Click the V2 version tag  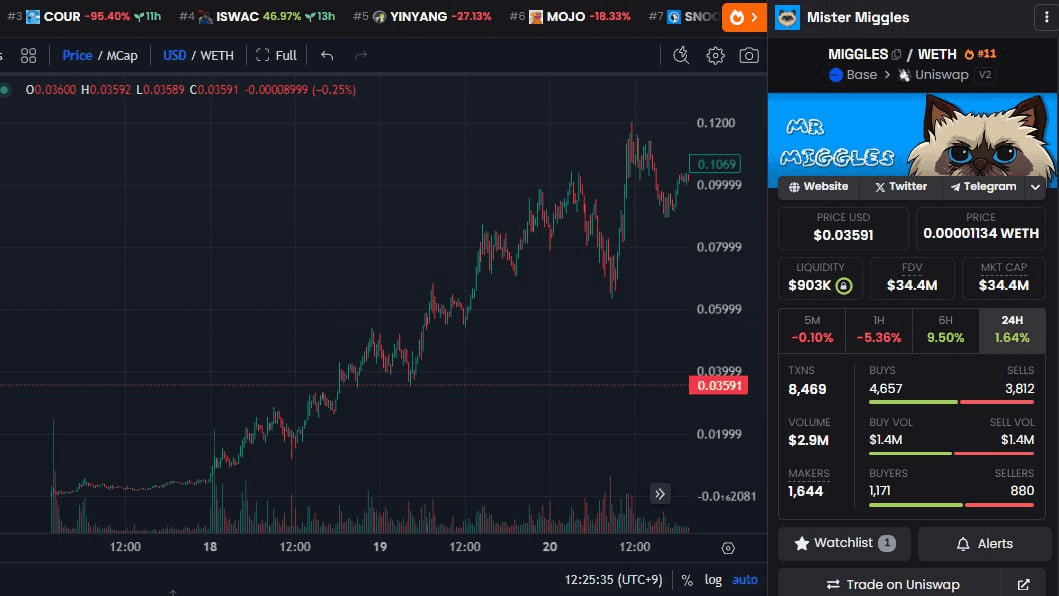click(985, 75)
